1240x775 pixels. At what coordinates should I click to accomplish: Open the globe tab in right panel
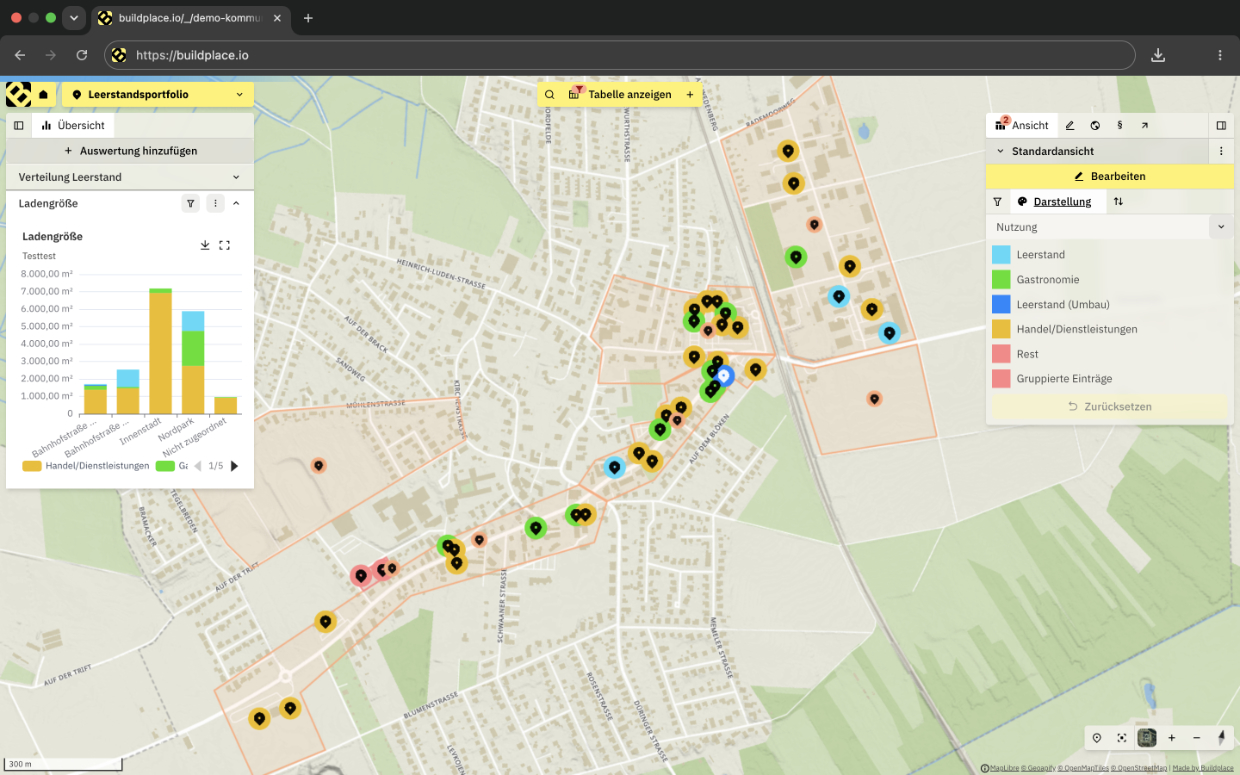pos(1095,126)
